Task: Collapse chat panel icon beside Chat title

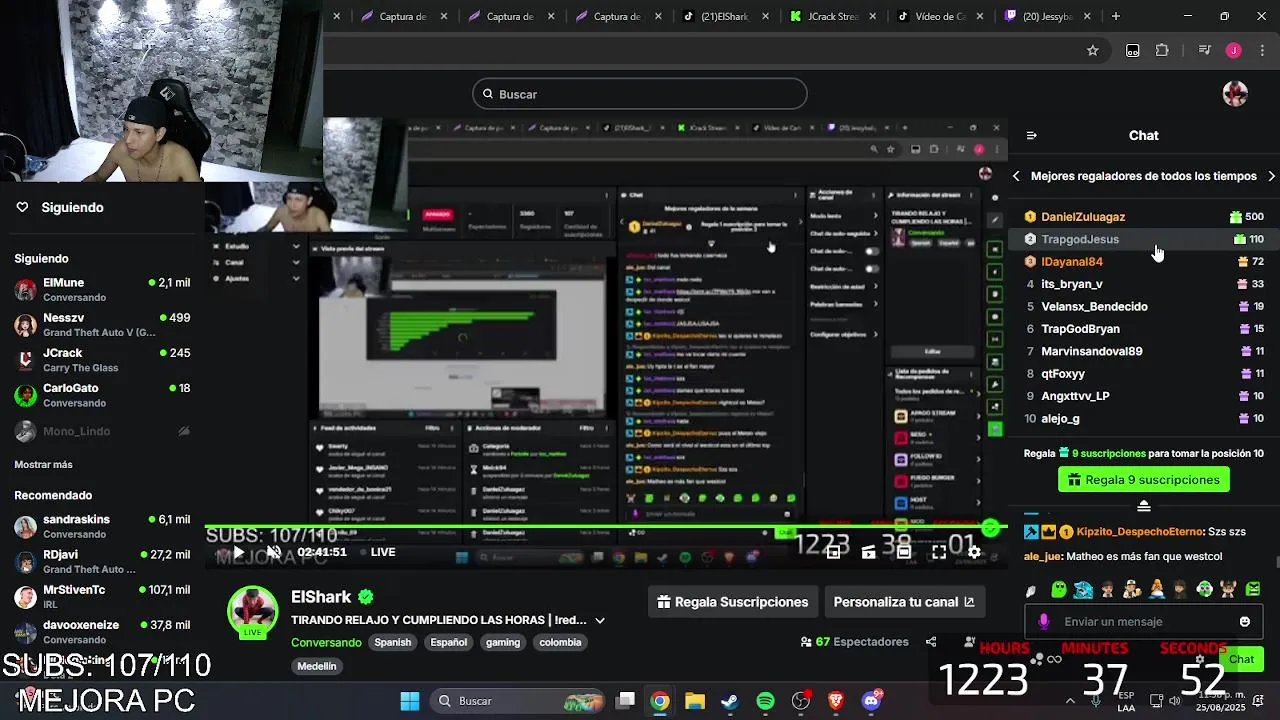Action: click(x=1032, y=135)
